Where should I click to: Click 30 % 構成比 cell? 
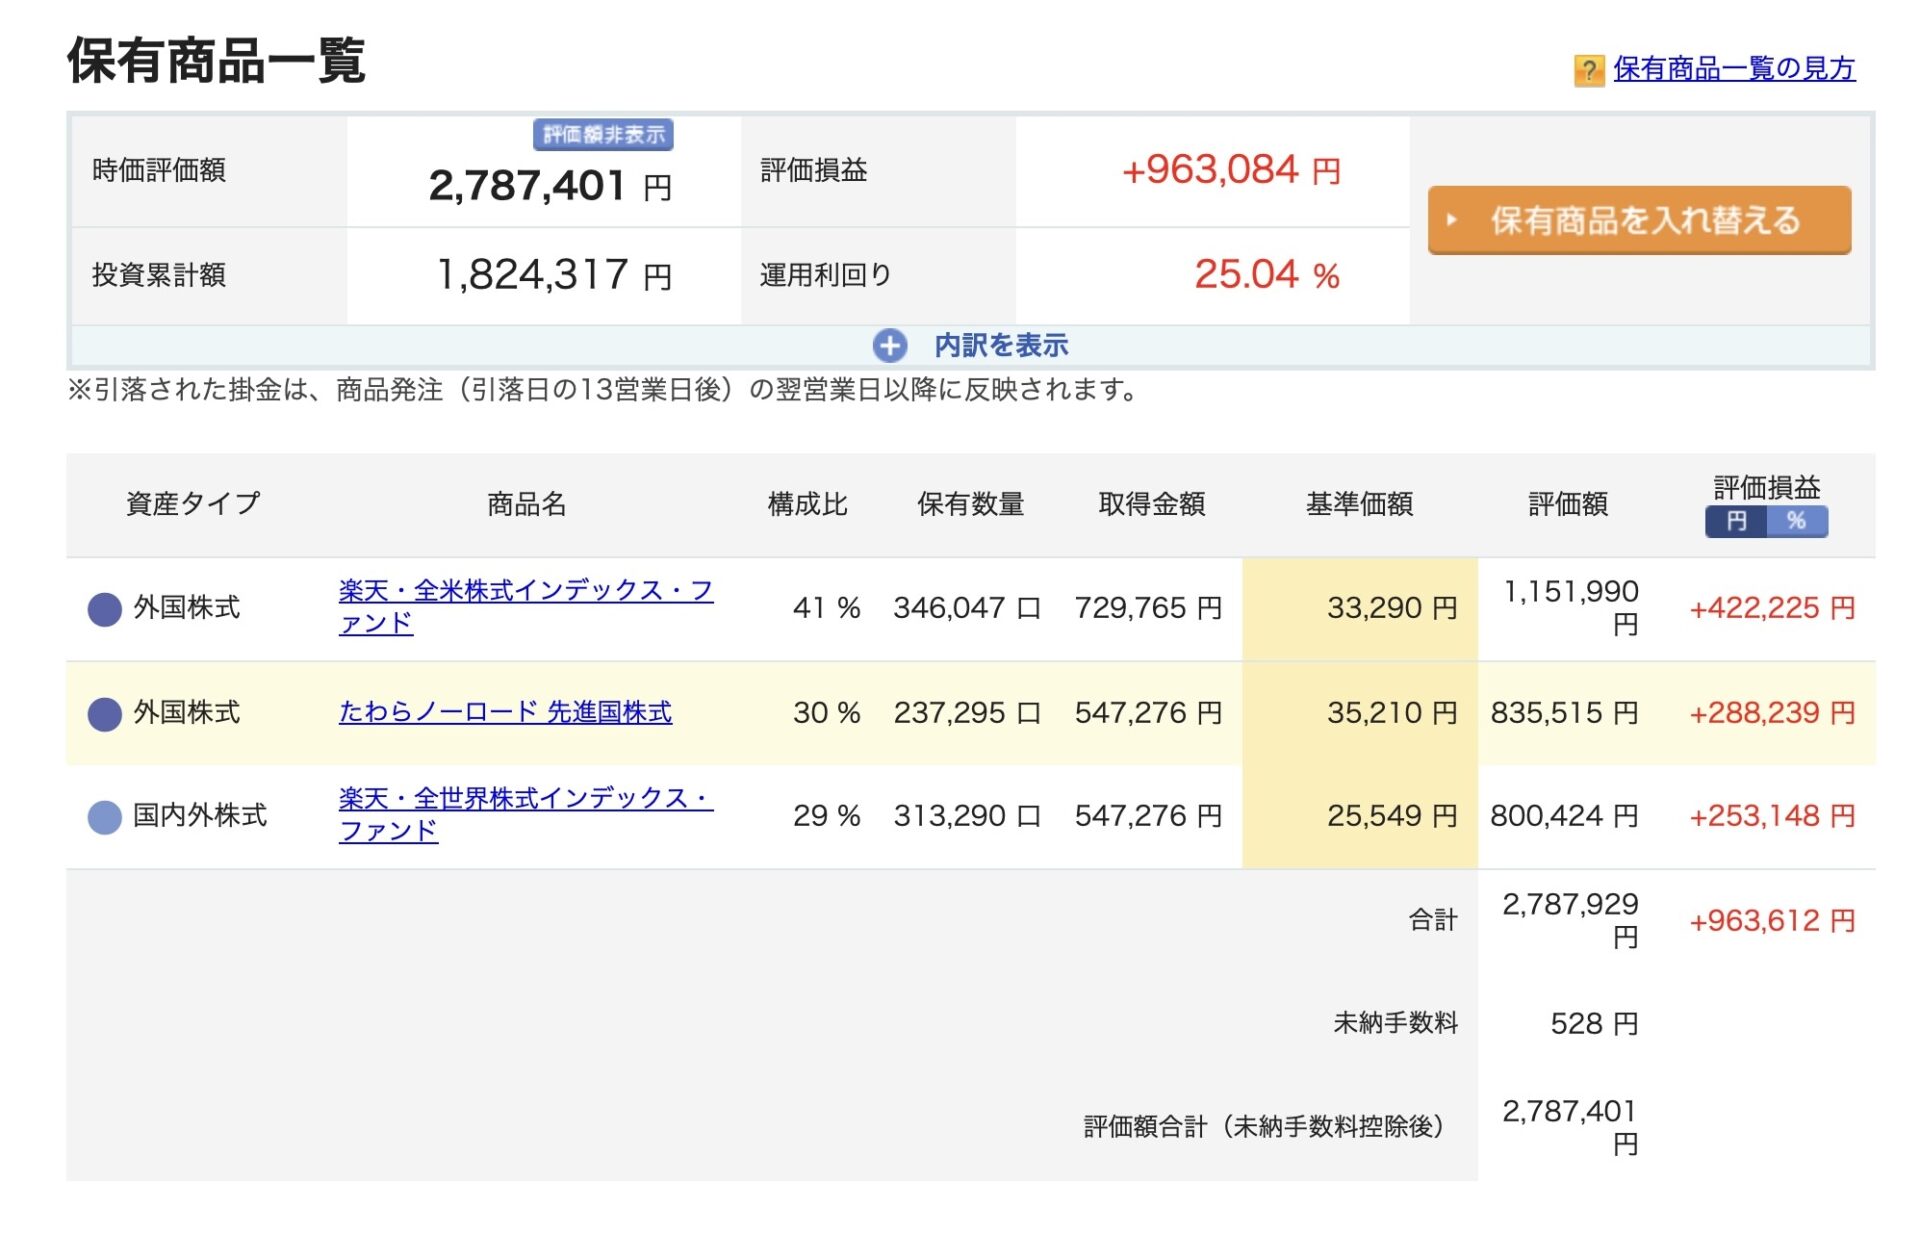(826, 713)
